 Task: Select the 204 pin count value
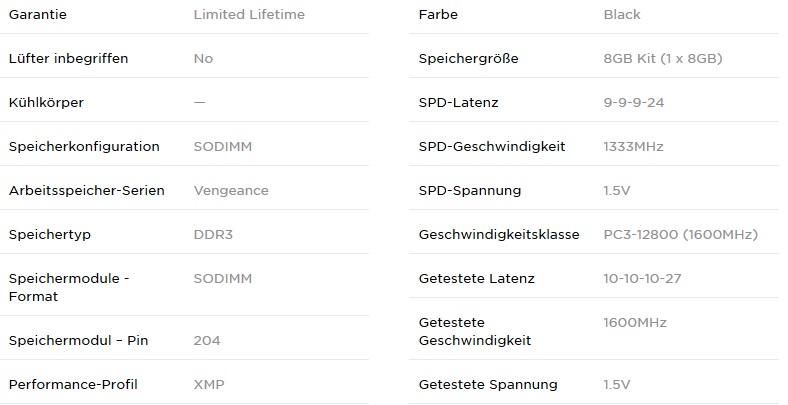tap(207, 340)
